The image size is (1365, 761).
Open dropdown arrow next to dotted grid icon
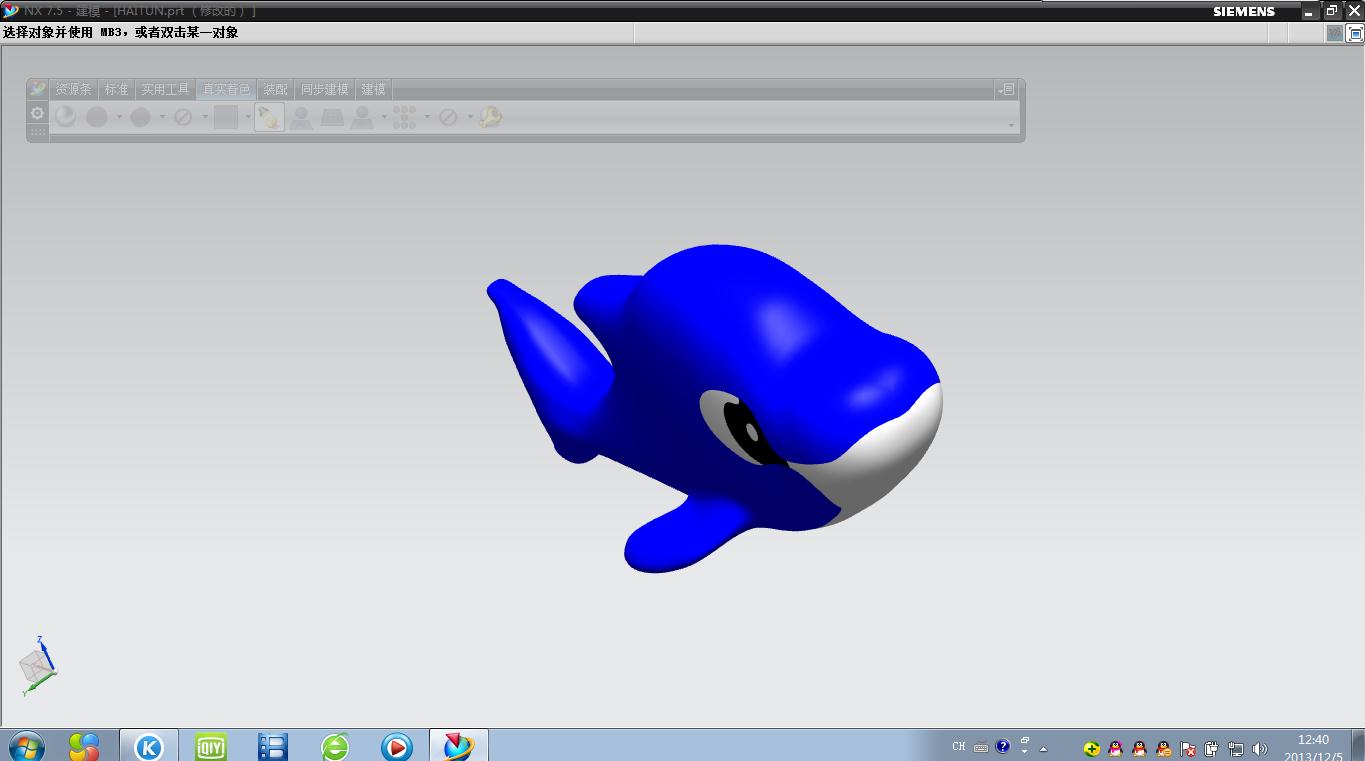(427, 117)
